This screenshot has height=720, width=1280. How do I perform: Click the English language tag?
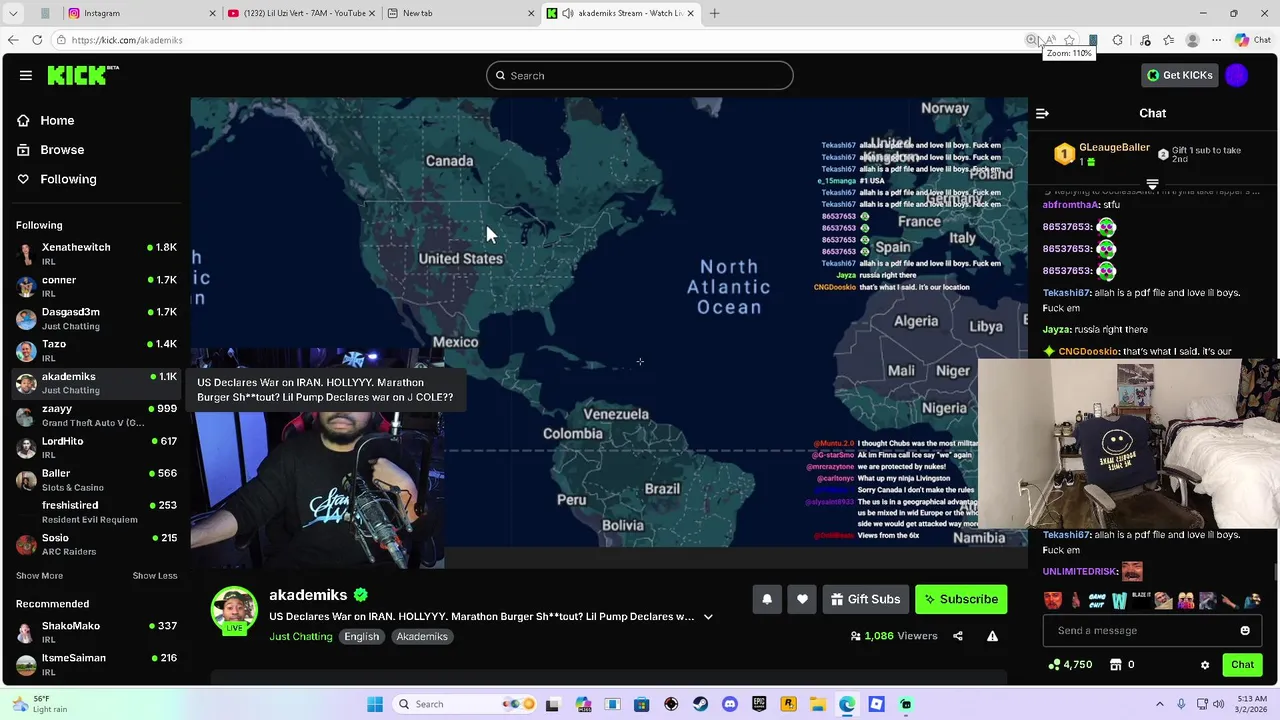362,637
